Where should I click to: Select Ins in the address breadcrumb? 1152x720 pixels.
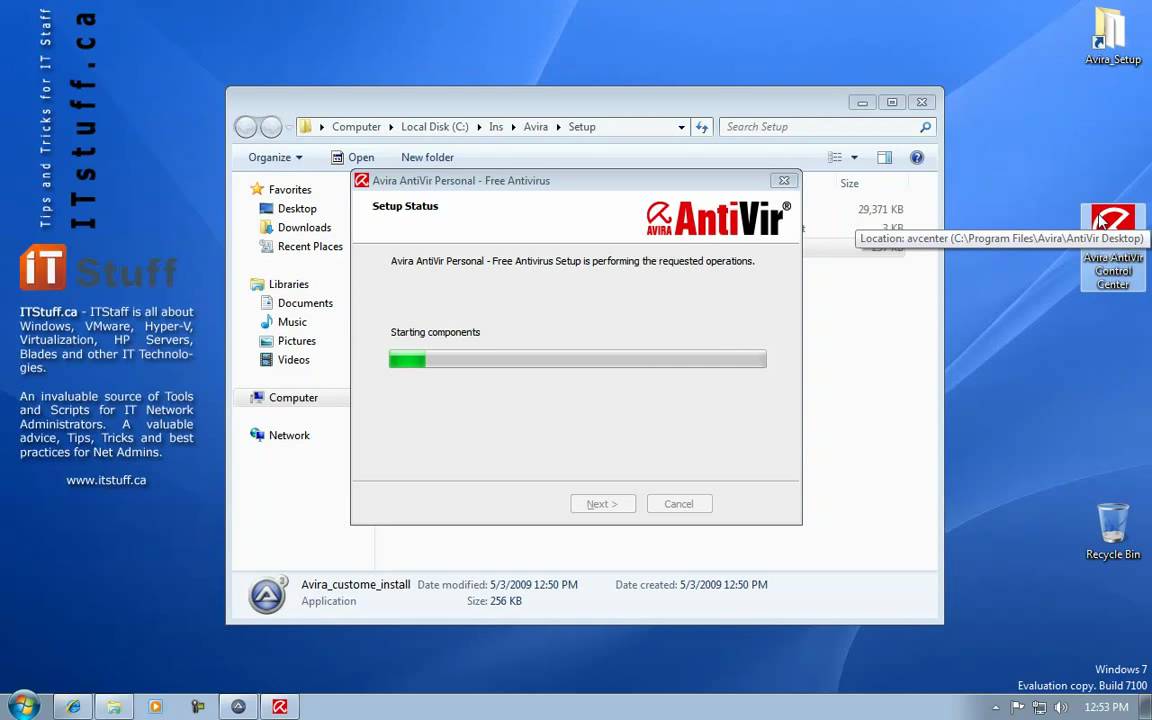pos(496,127)
